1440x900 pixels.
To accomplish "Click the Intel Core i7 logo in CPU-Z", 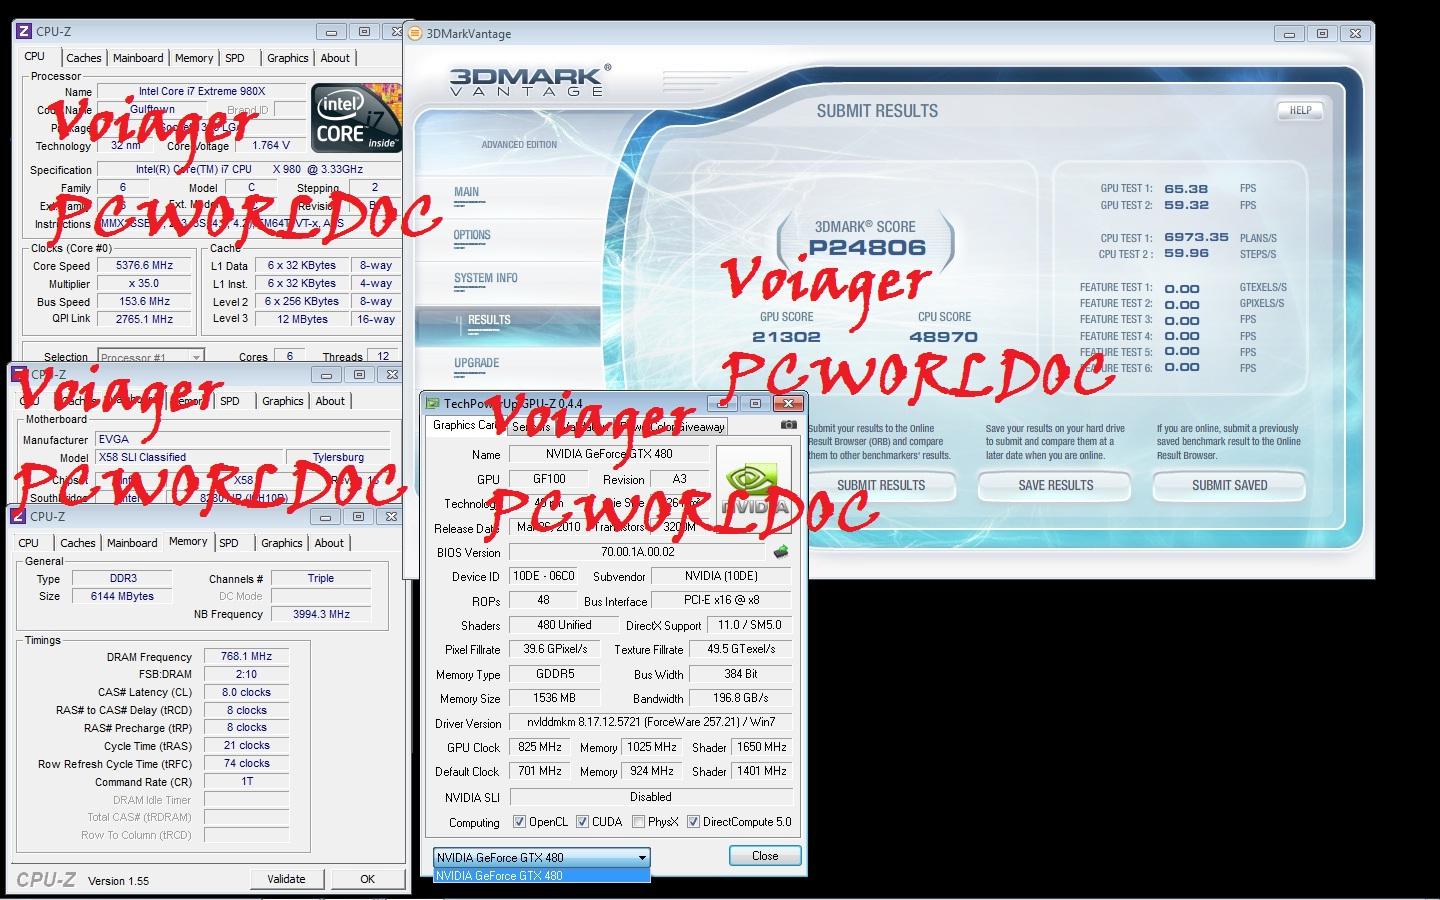I will point(356,117).
